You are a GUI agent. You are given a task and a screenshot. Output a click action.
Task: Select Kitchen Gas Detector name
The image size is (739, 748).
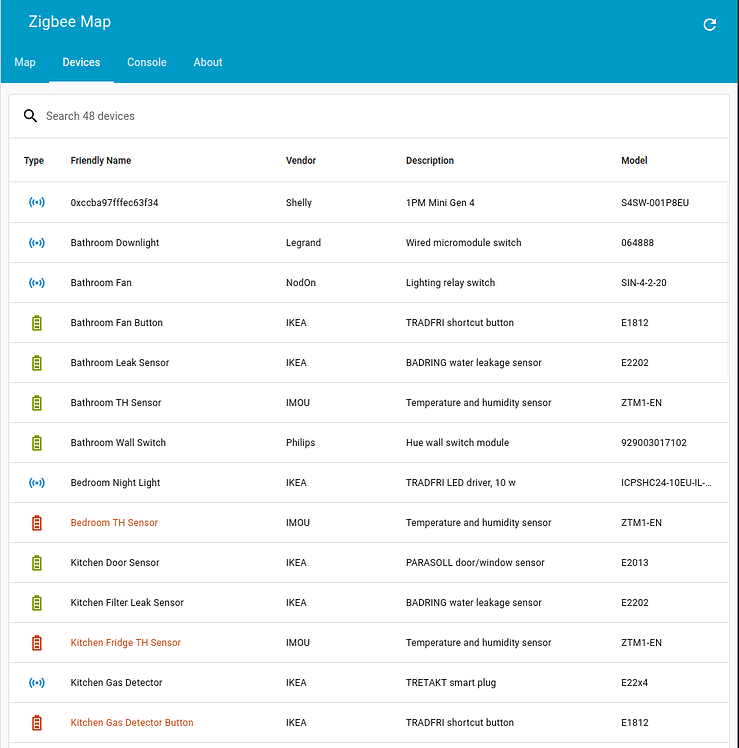116,683
